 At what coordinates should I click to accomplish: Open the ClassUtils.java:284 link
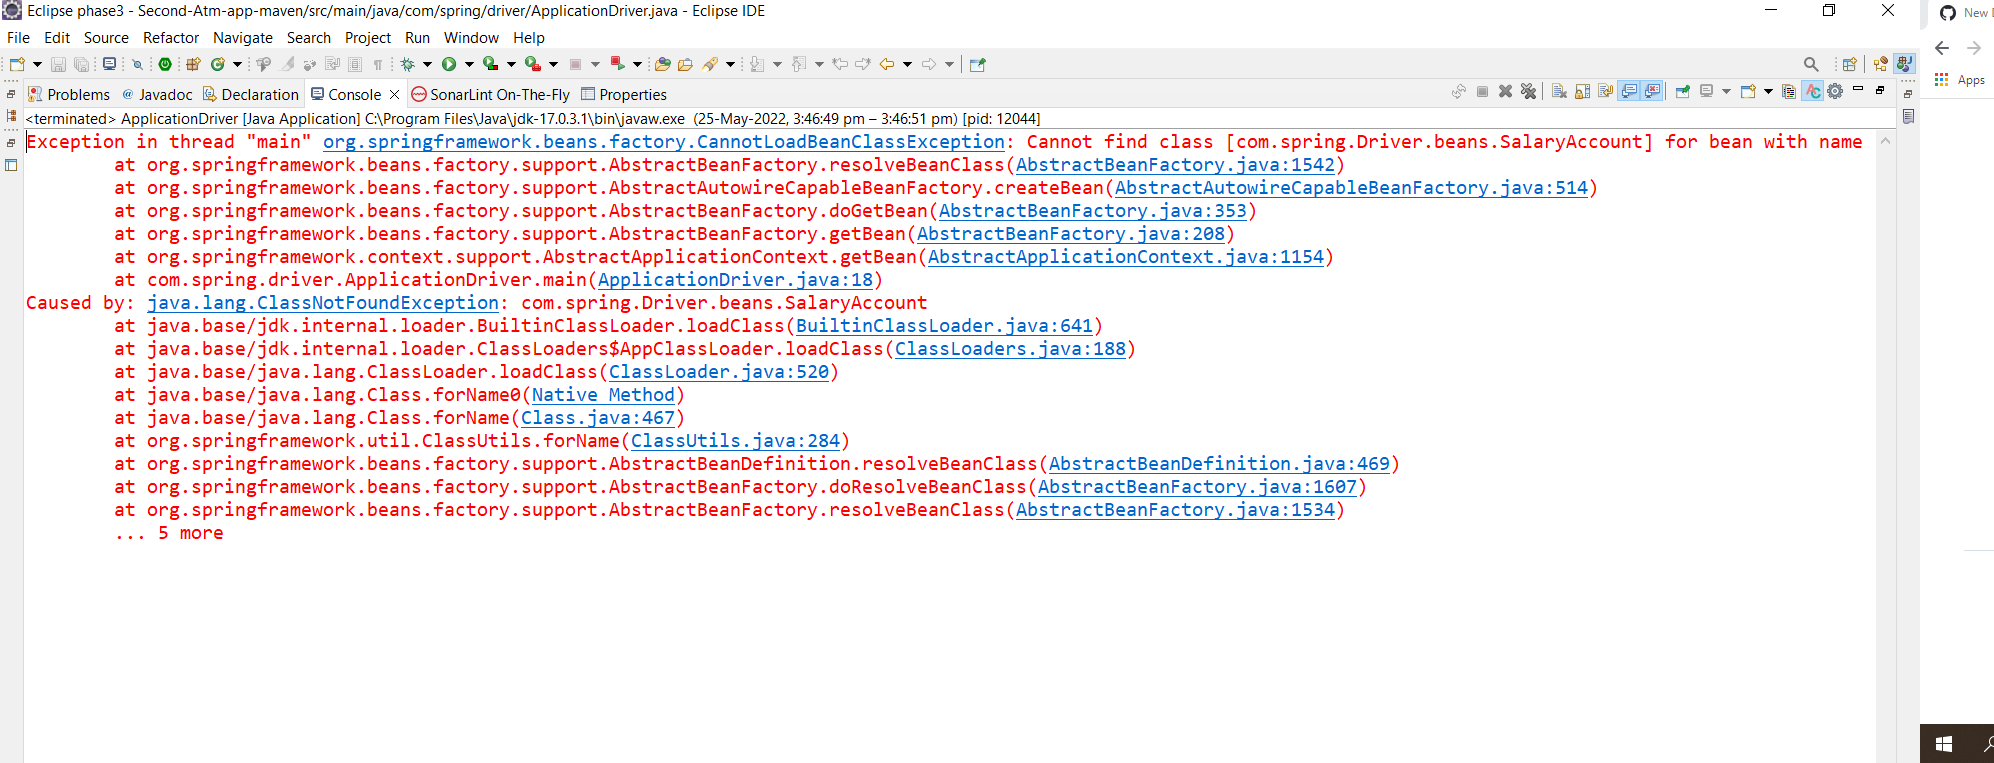[735, 441]
